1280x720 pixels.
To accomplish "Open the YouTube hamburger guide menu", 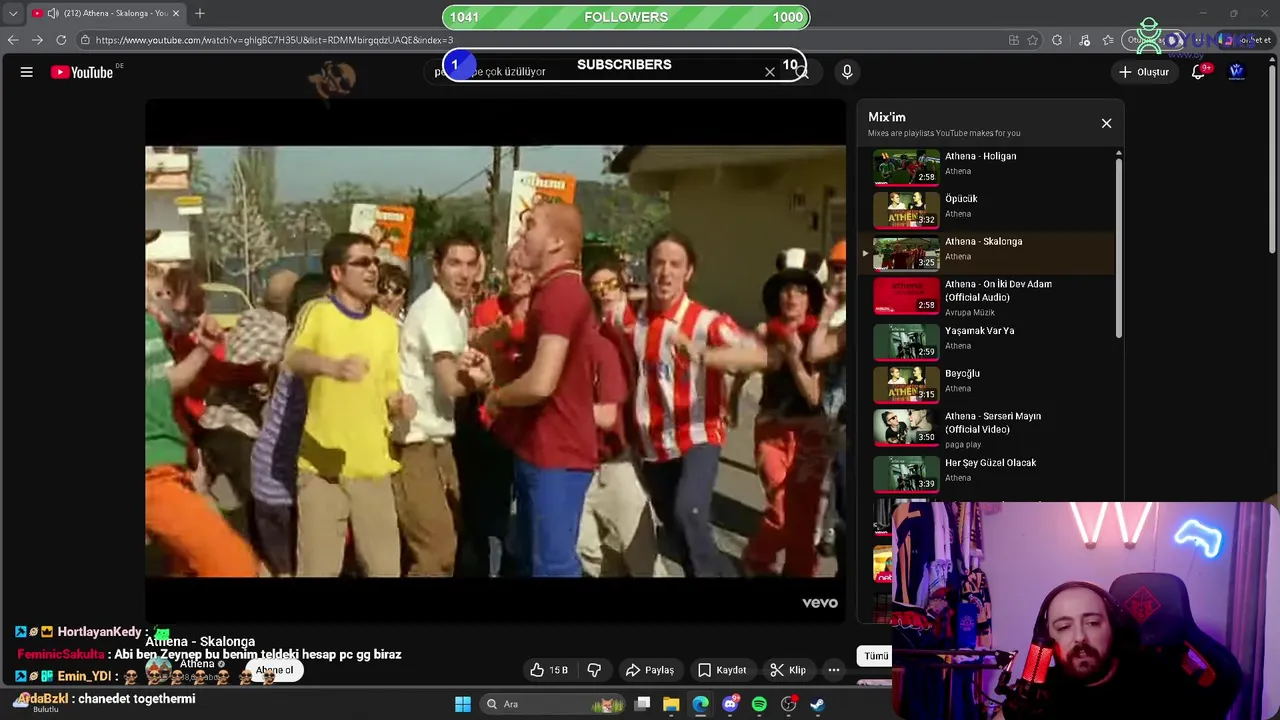I will click(27, 72).
